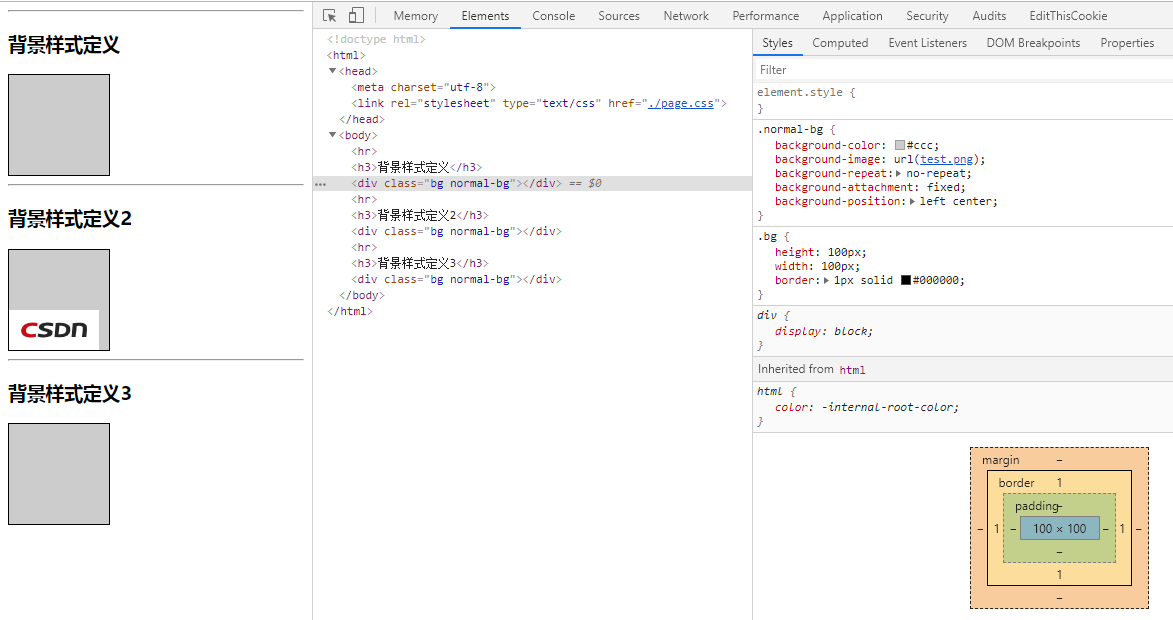Collapse the head element node
Image resolution: width=1173 pixels, height=620 pixels.
pos(333,72)
